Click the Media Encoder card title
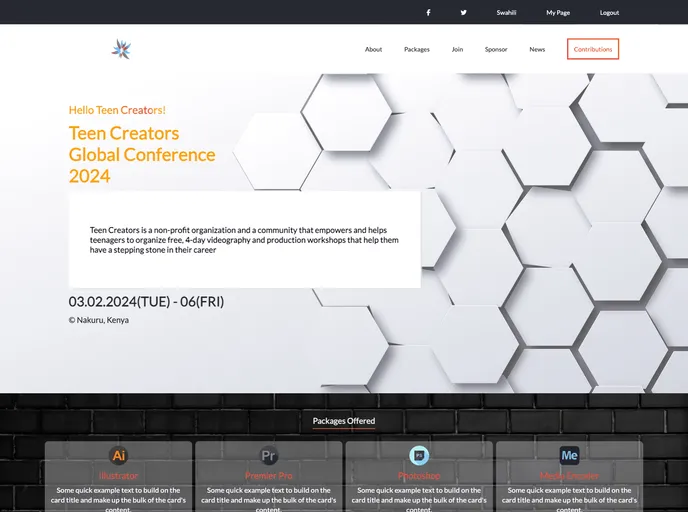 point(570,476)
